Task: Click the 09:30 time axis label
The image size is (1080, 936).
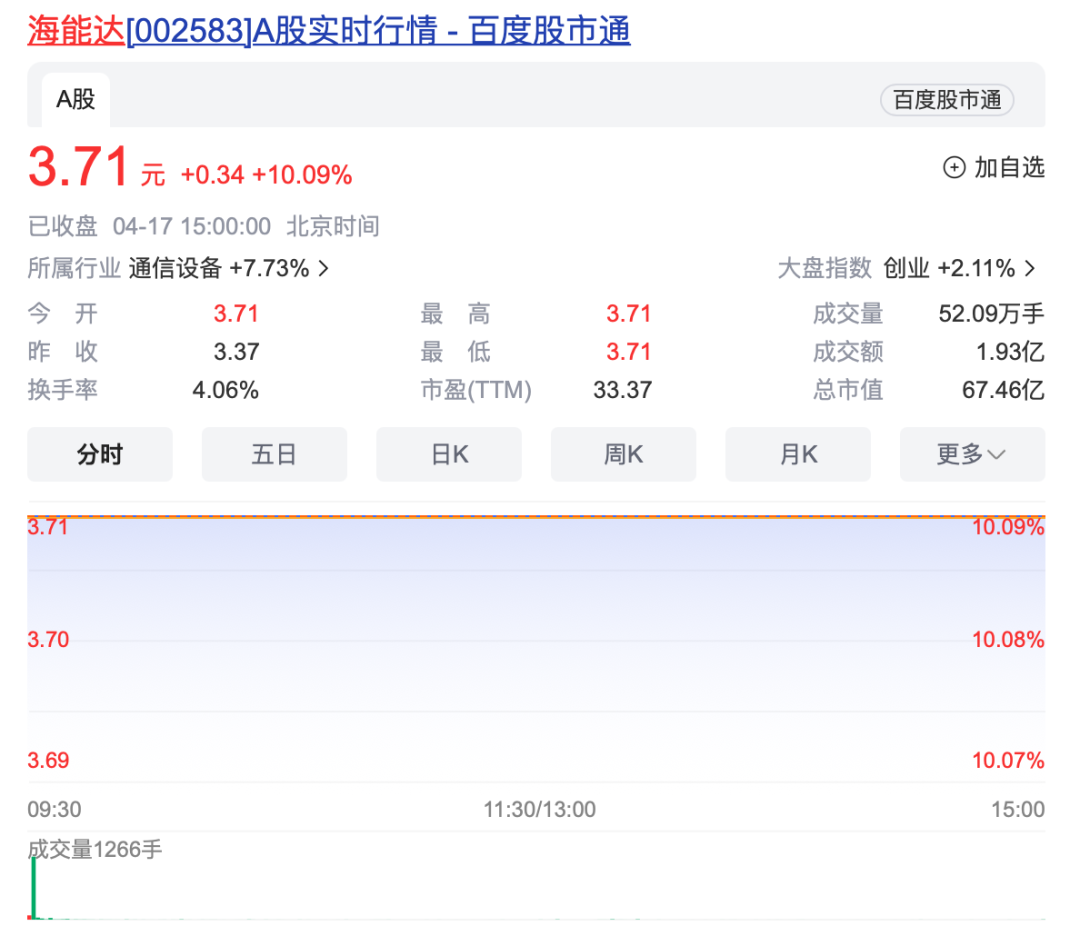Action: pyautogui.click(x=54, y=809)
